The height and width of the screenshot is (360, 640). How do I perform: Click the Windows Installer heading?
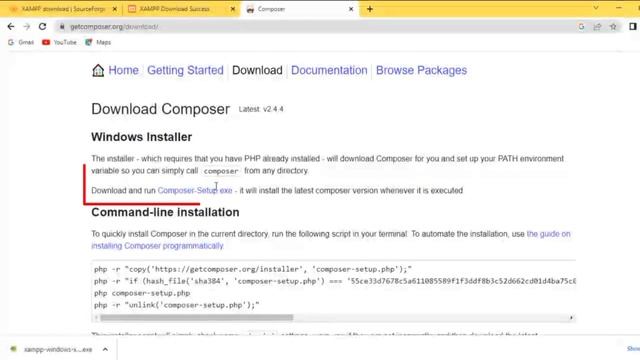coord(142,137)
